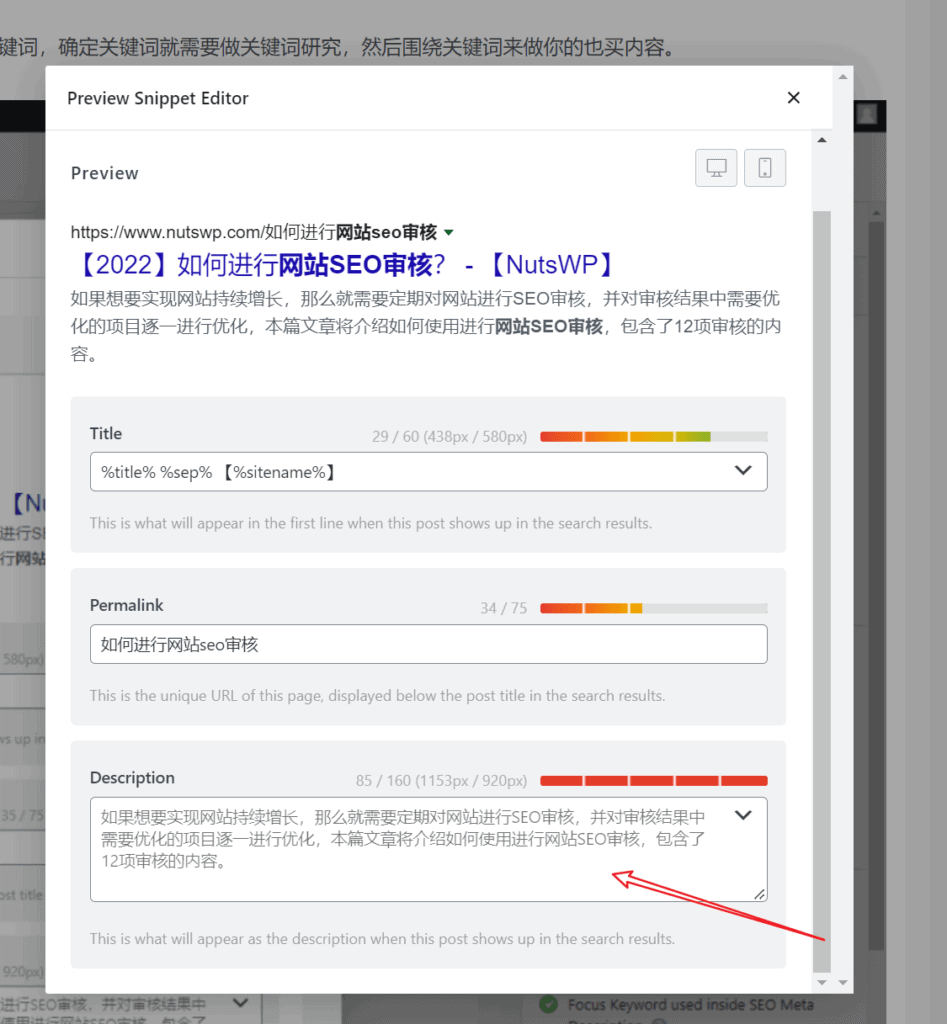
Task: Click the outer page scrollbar down arrow
Action: pyautogui.click(x=843, y=982)
